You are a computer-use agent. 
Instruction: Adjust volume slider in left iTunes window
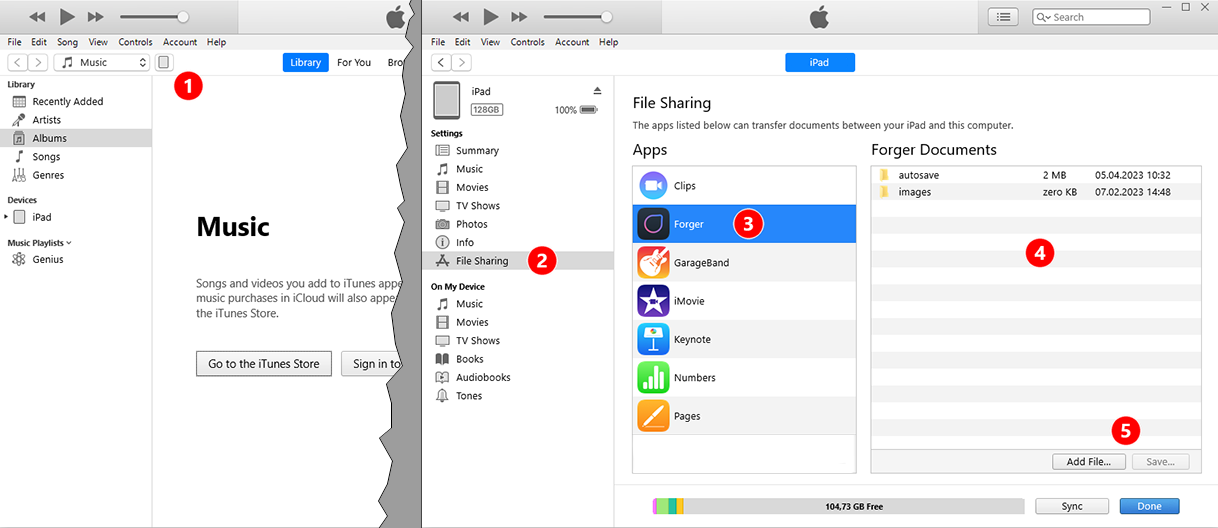tap(153, 17)
